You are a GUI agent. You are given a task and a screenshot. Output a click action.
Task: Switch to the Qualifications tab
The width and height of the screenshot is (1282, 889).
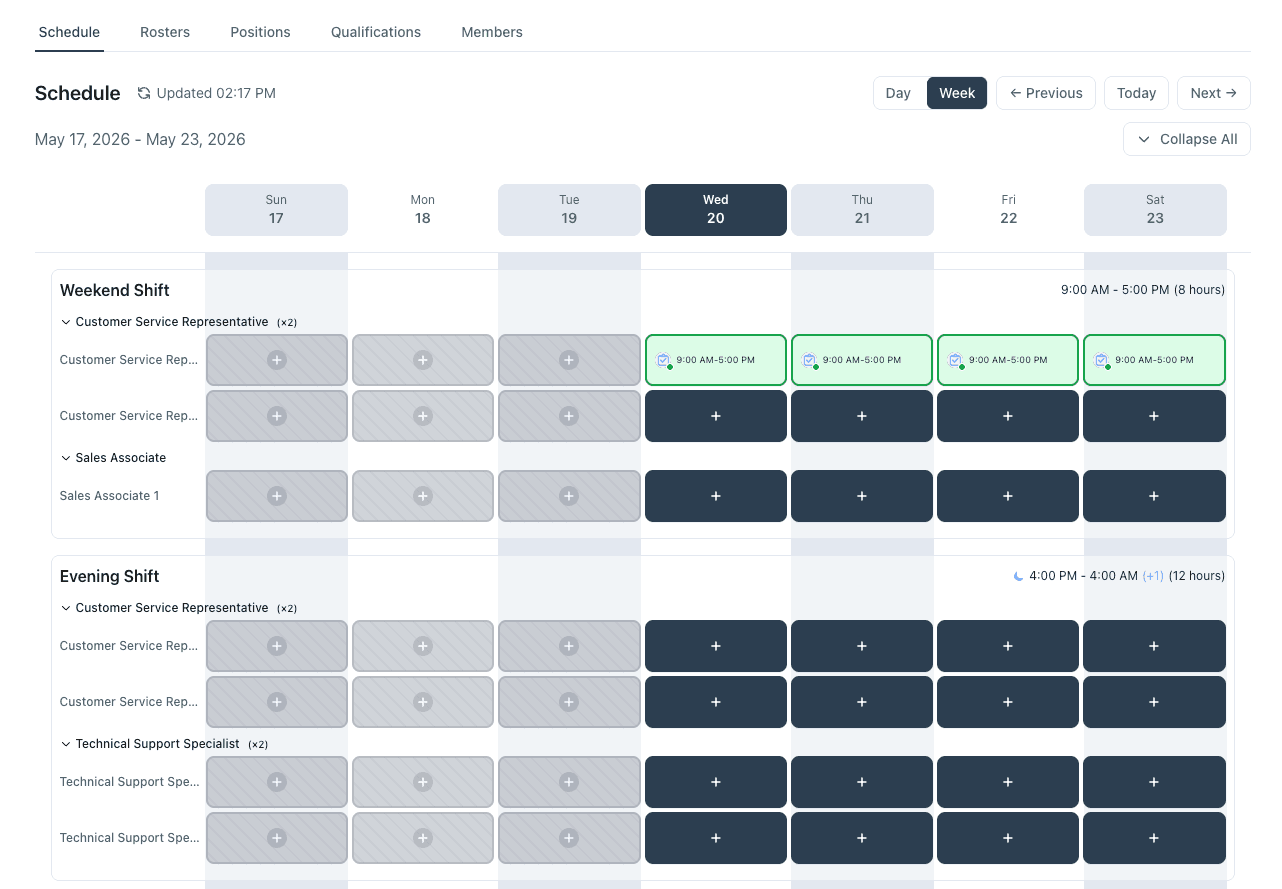[x=376, y=32]
